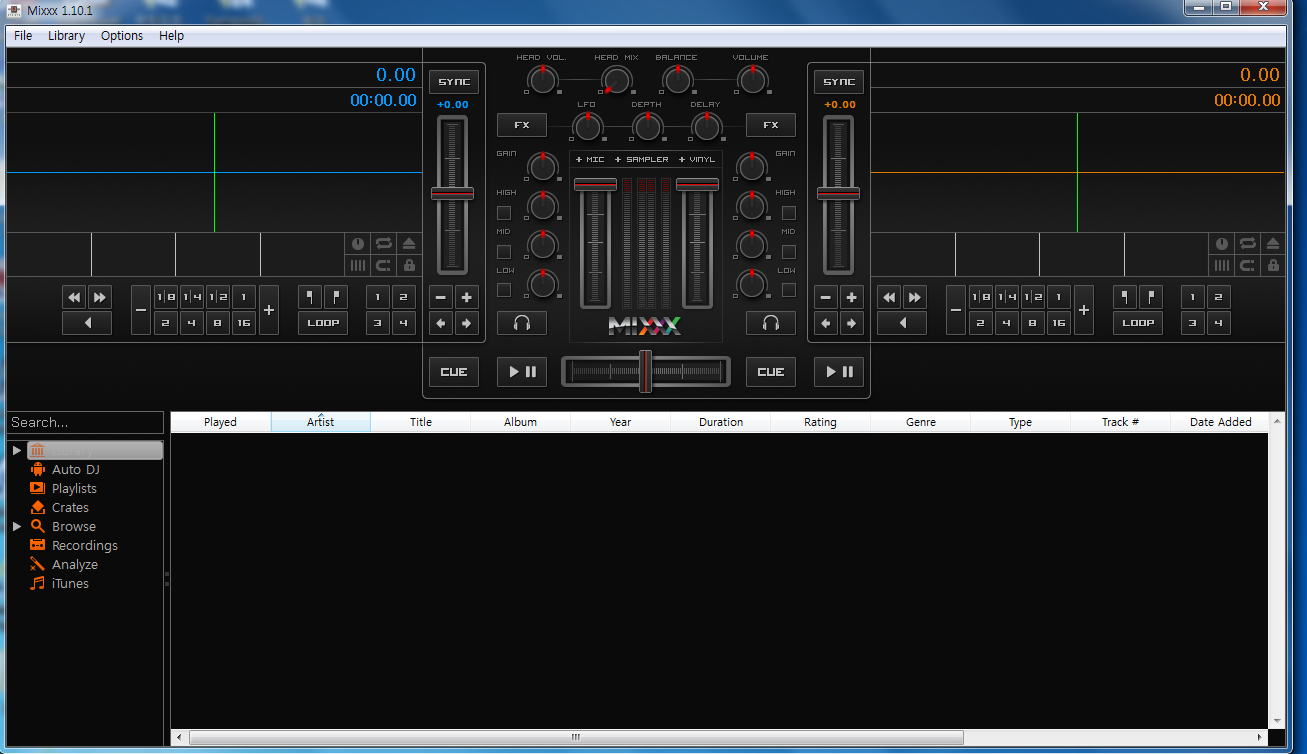Expand the Library tree item

tap(17, 451)
